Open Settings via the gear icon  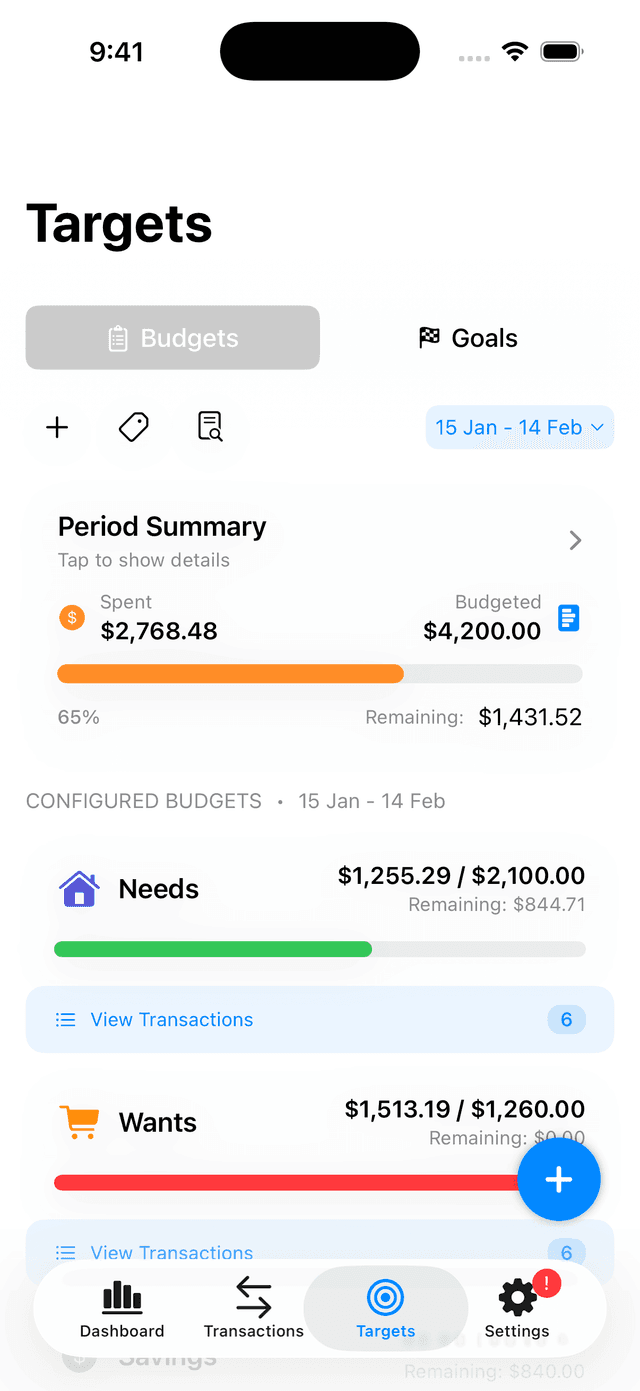pyautogui.click(x=517, y=1297)
